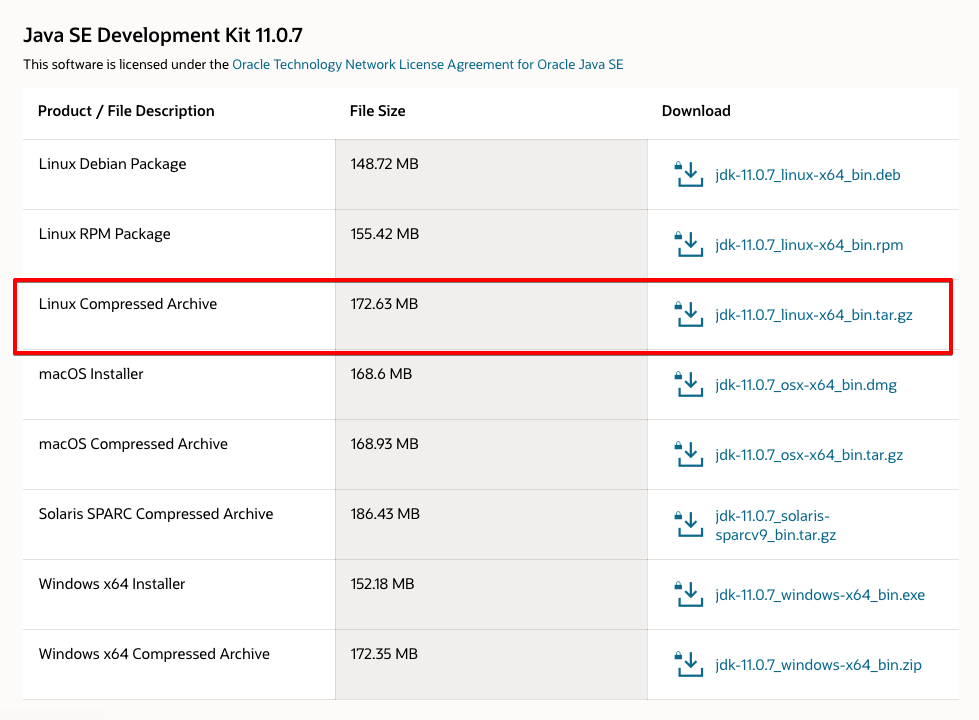Click download icon for macOS Compressed Archive

point(689,454)
